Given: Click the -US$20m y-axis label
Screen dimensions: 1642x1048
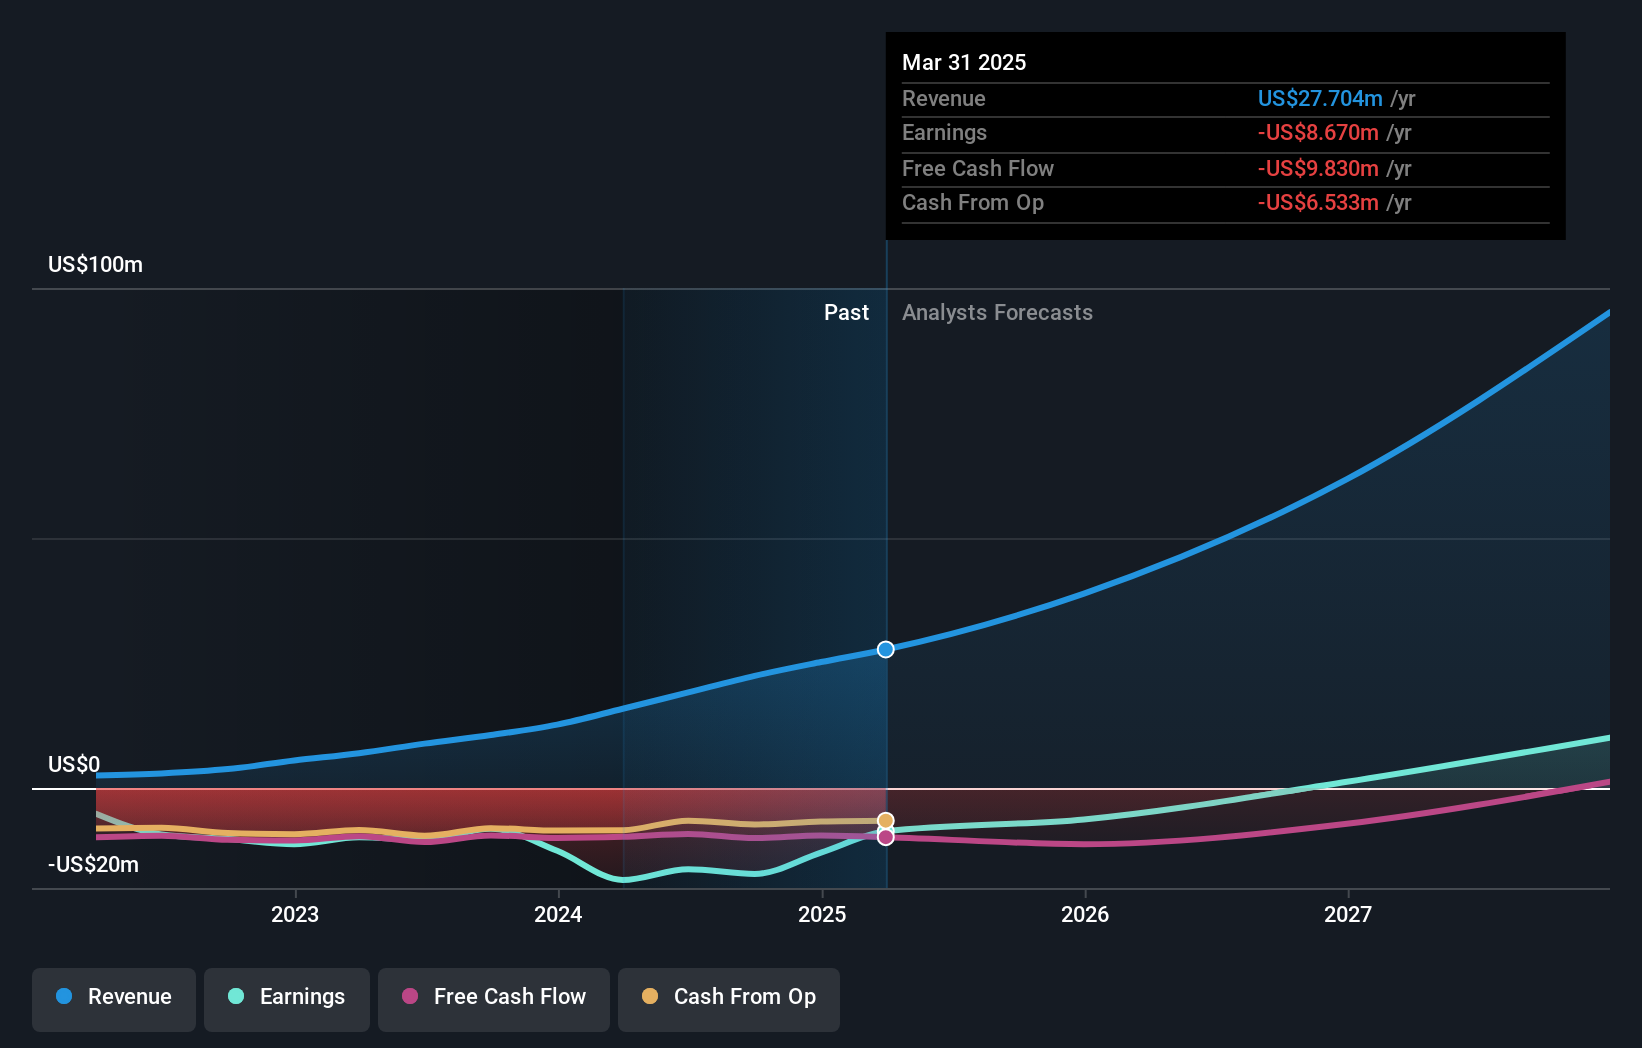Looking at the screenshot, I should [x=94, y=865].
